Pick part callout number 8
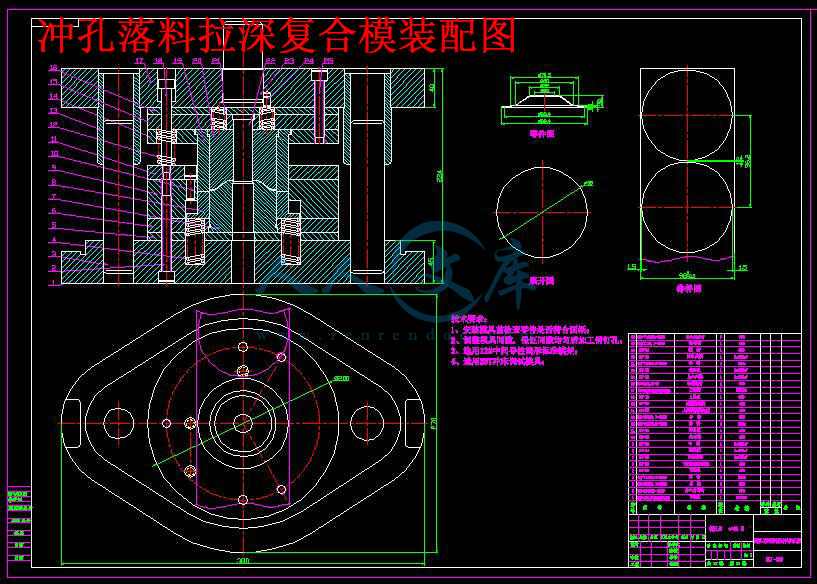The width and height of the screenshot is (817, 584). coord(54,182)
